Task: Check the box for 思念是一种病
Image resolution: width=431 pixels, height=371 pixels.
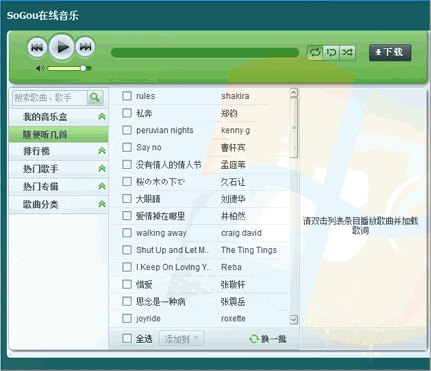Action: pyautogui.click(x=127, y=301)
